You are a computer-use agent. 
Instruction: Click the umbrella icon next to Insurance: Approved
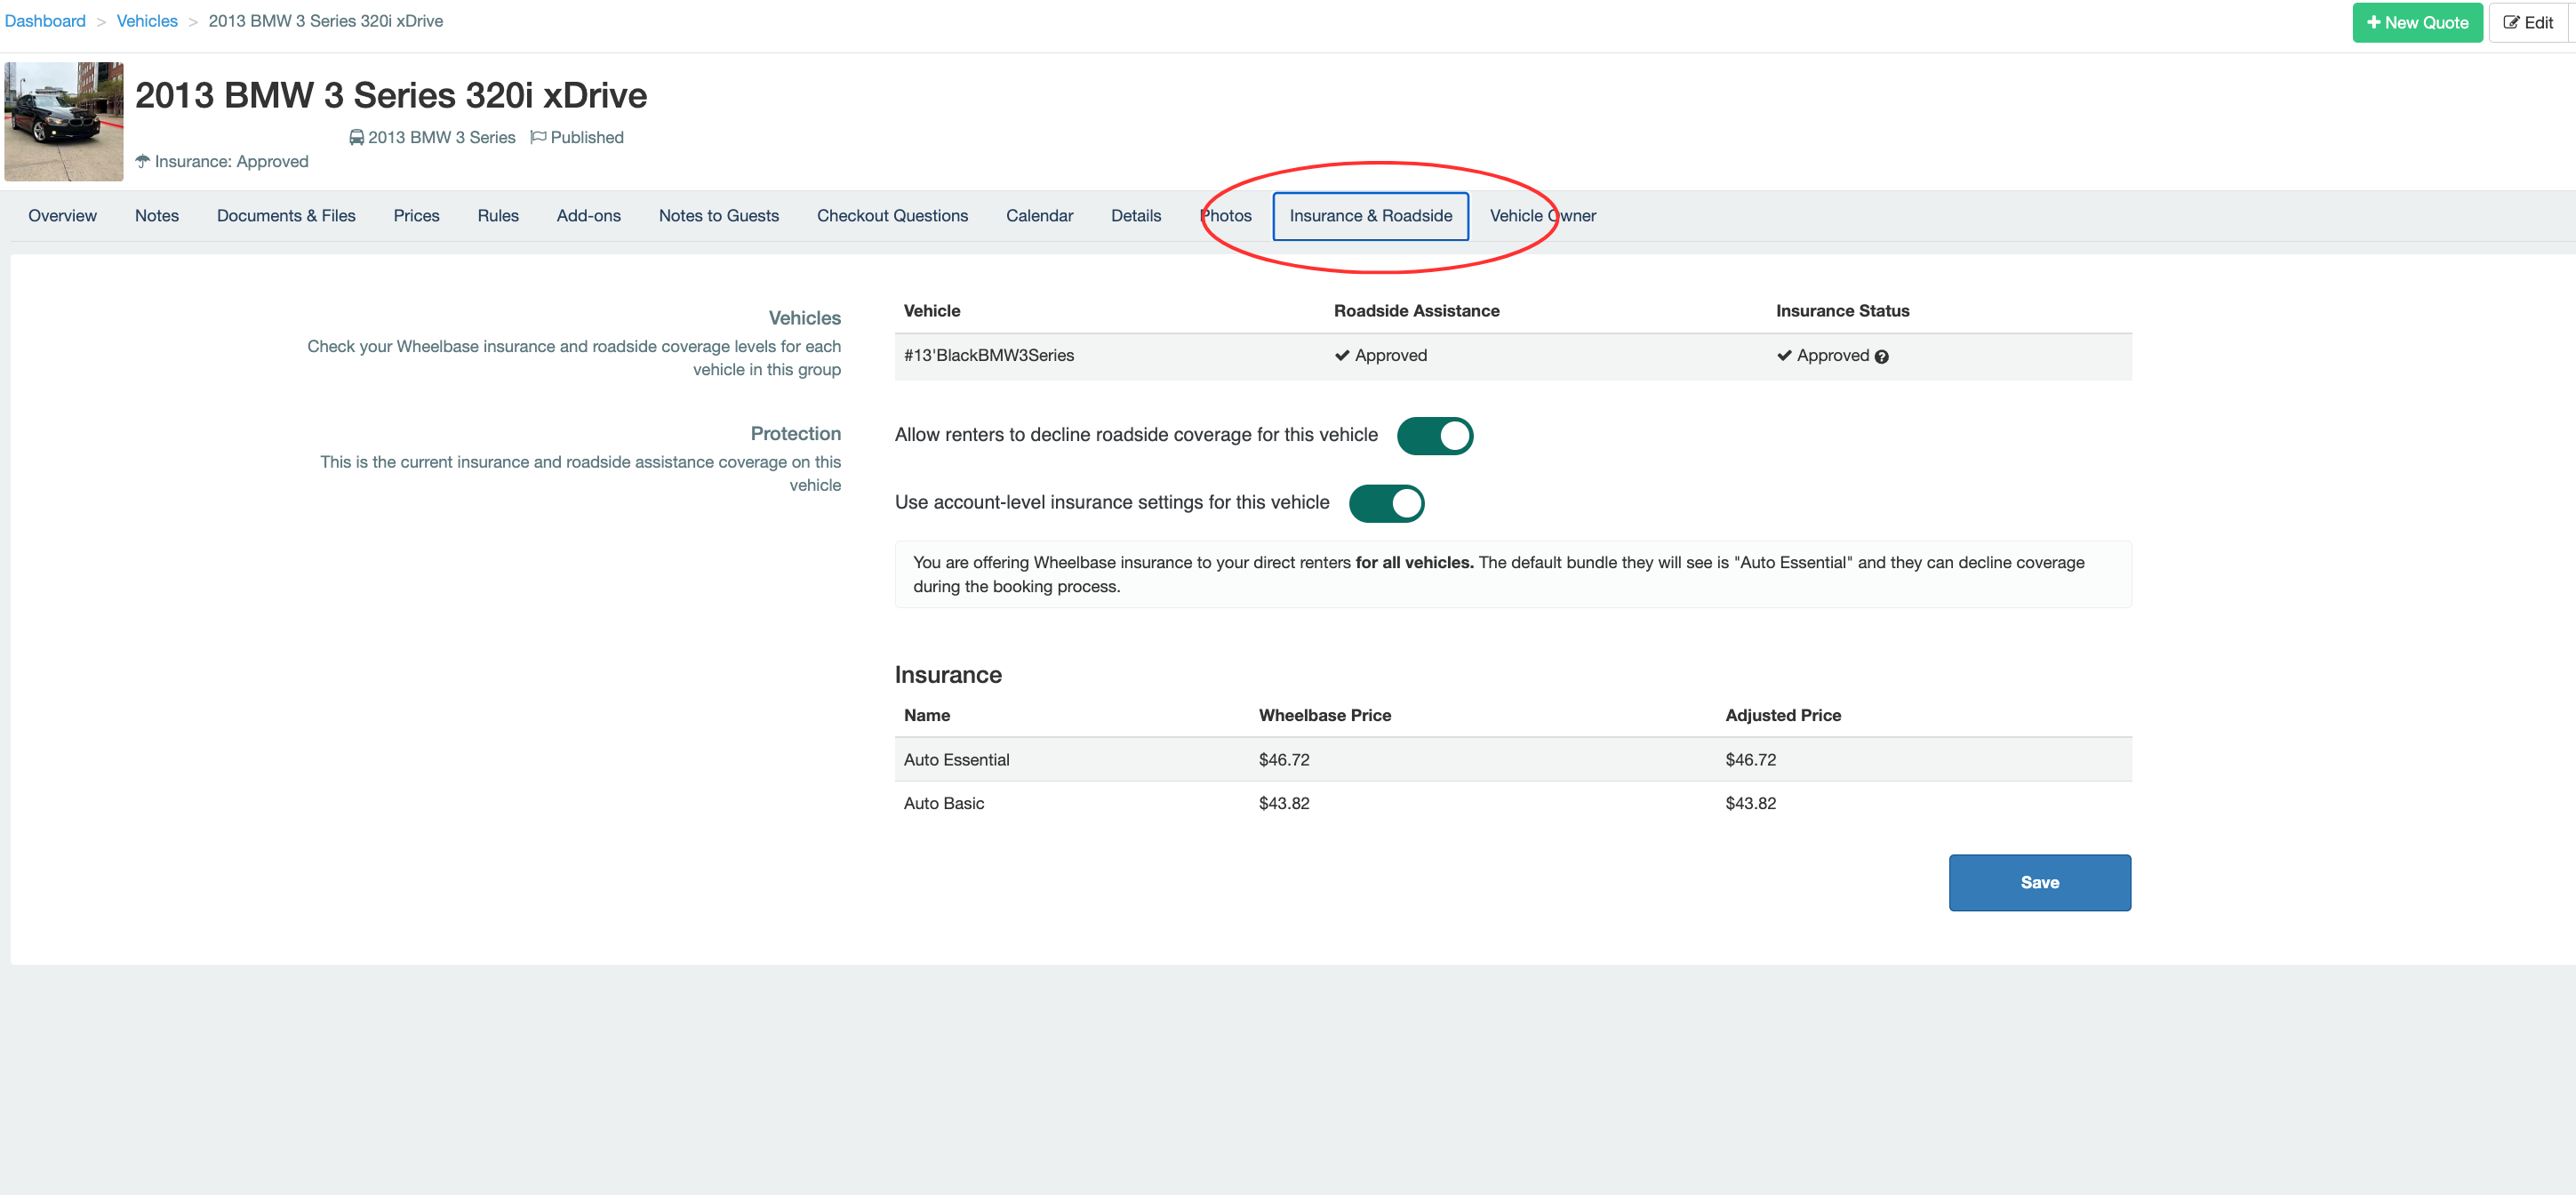[x=143, y=161]
